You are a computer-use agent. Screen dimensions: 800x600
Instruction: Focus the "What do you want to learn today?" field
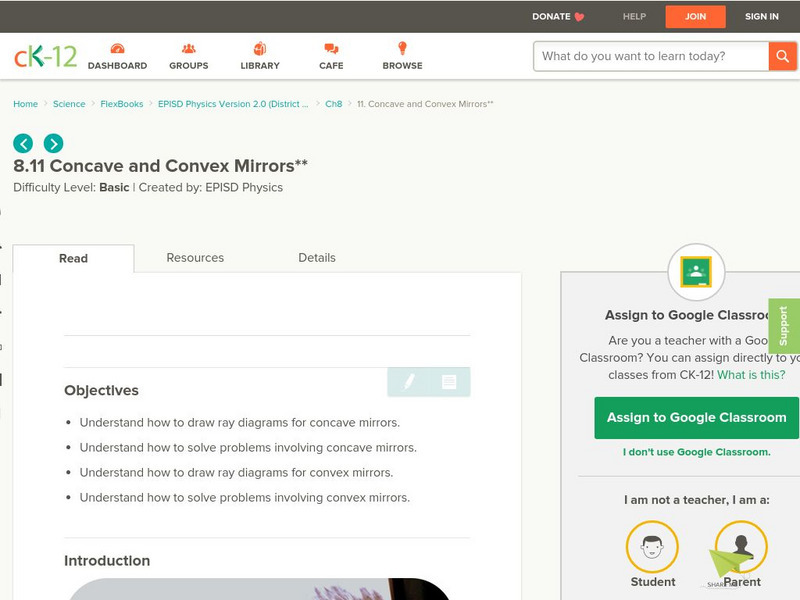point(650,56)
